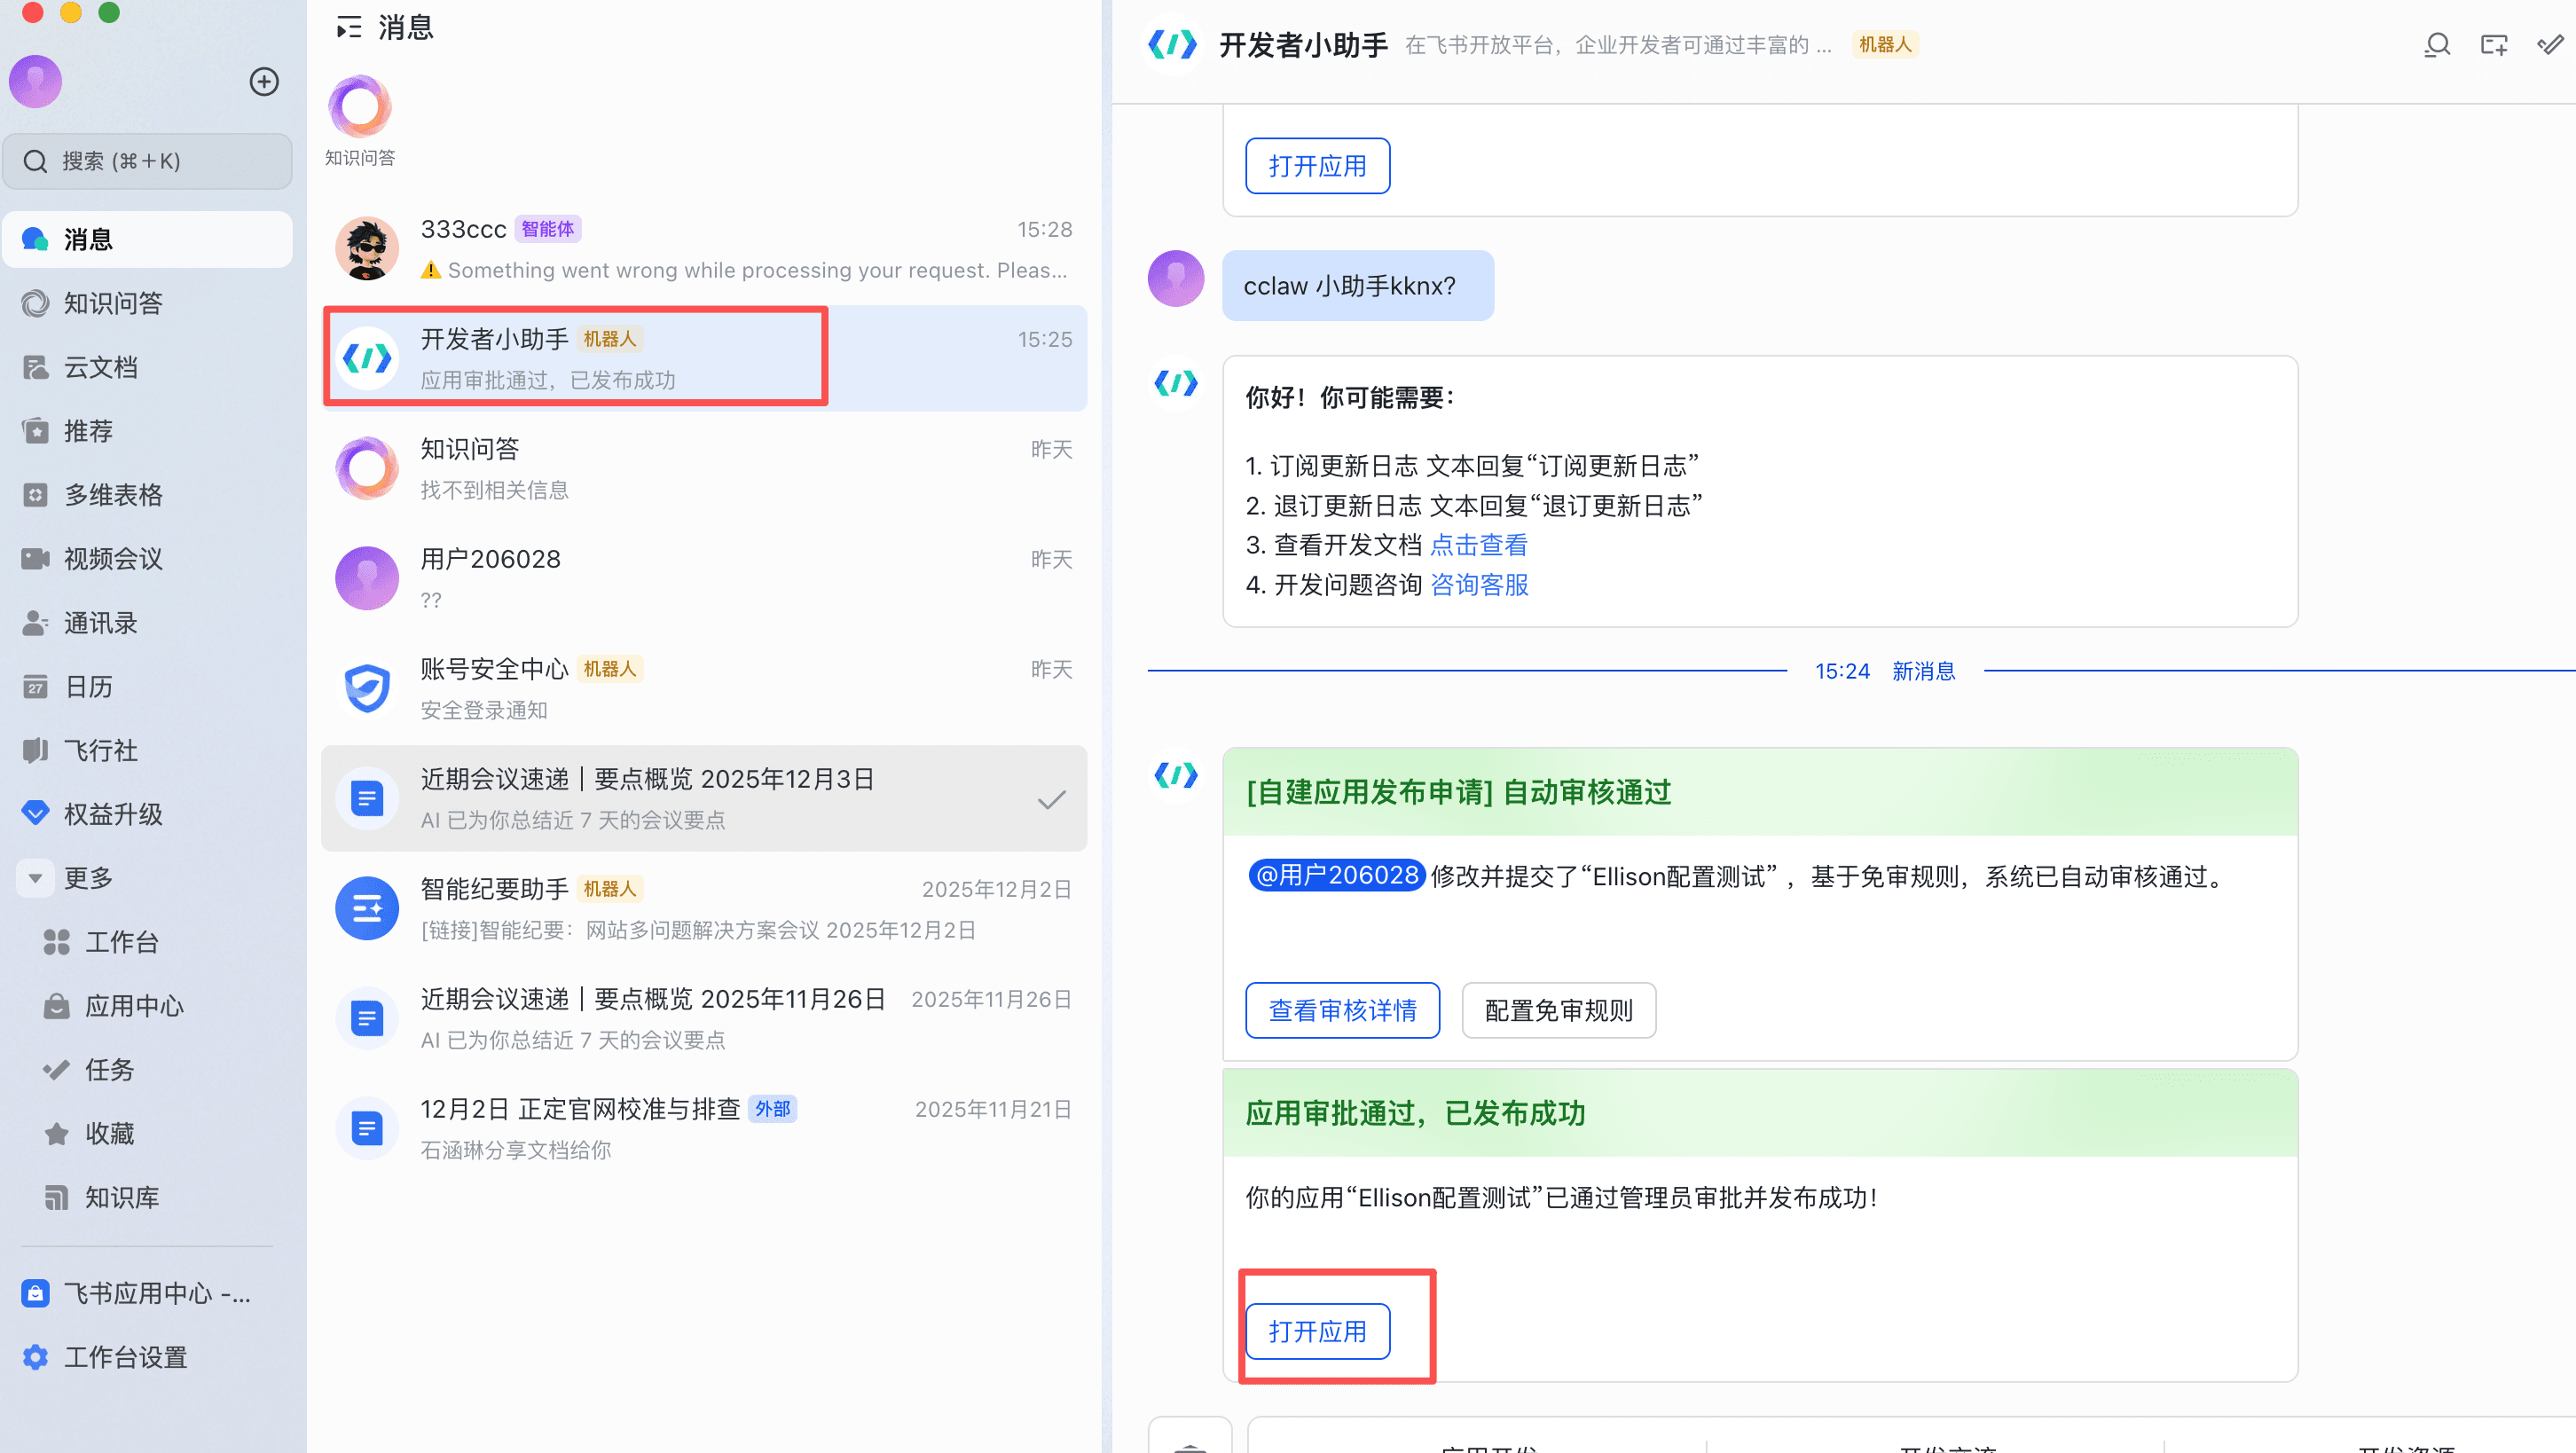Click the 开发者小助手 logo in the chat header
2576x1453 pixels.
[1172, 45]
